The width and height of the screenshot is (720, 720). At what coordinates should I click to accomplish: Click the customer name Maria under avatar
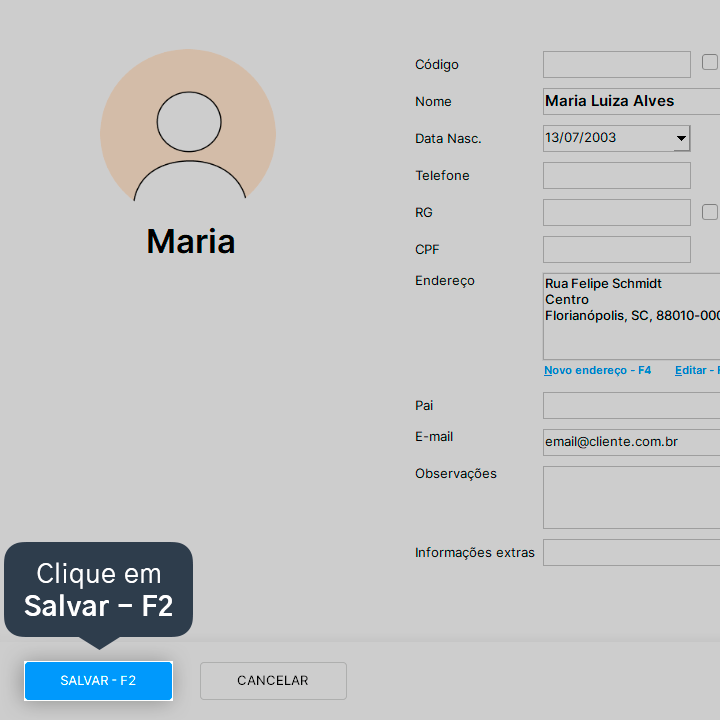[191, 241]
